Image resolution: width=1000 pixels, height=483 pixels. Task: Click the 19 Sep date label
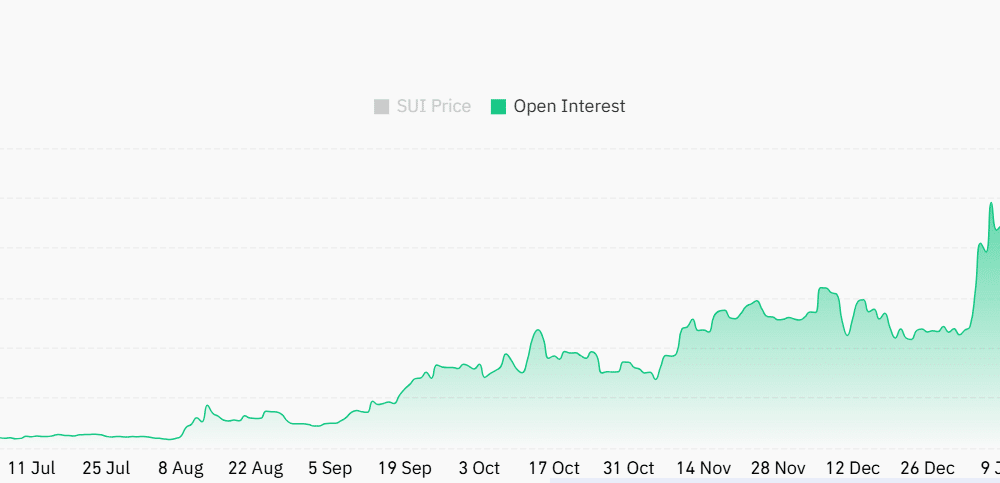pos(405,468)
